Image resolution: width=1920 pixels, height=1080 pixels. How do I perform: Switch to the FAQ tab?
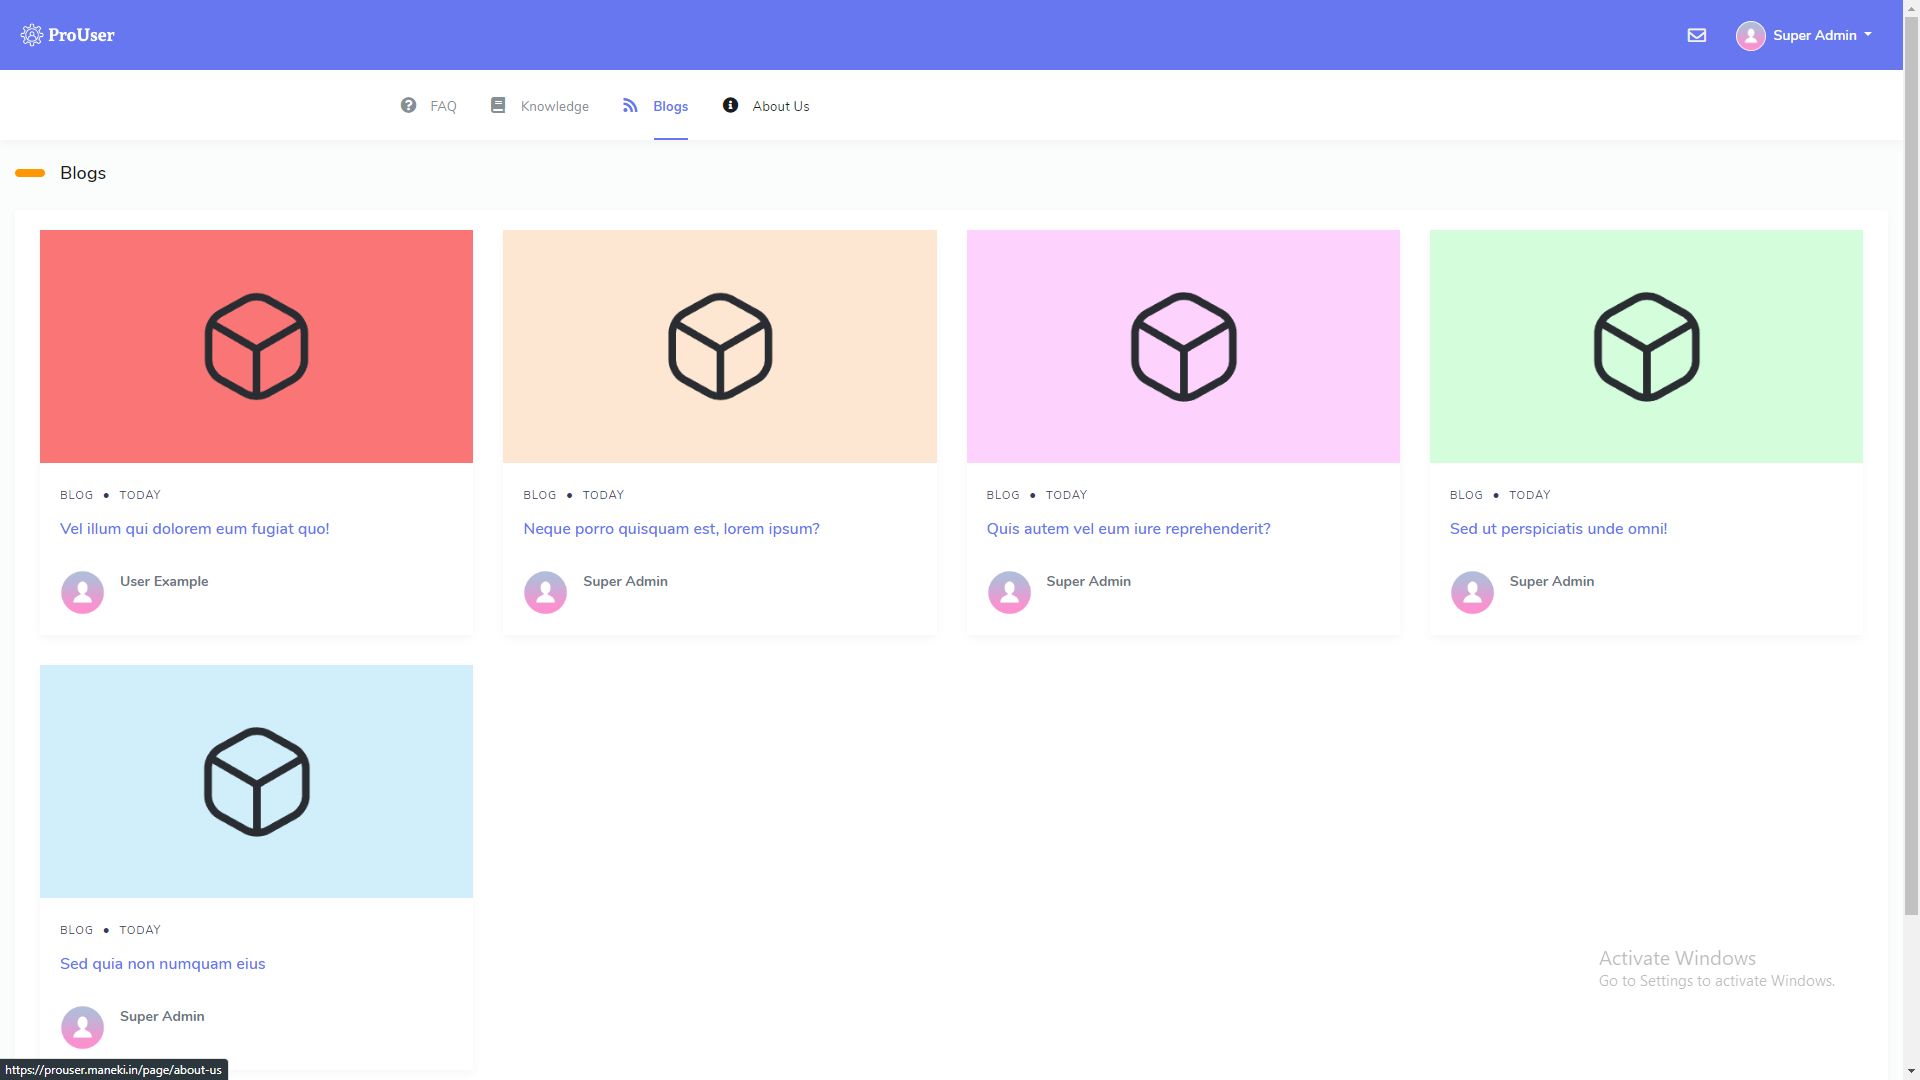[443, 106]
